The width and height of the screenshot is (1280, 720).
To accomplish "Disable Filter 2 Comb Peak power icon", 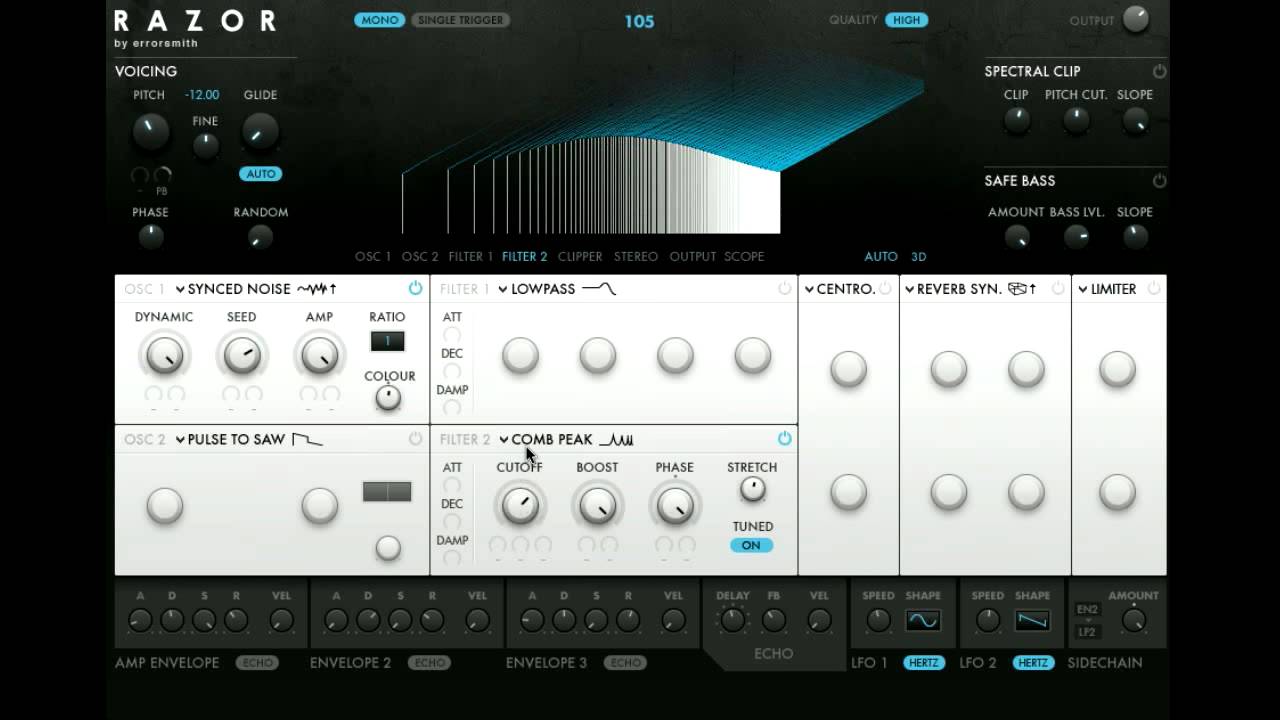I will [784, 439].
